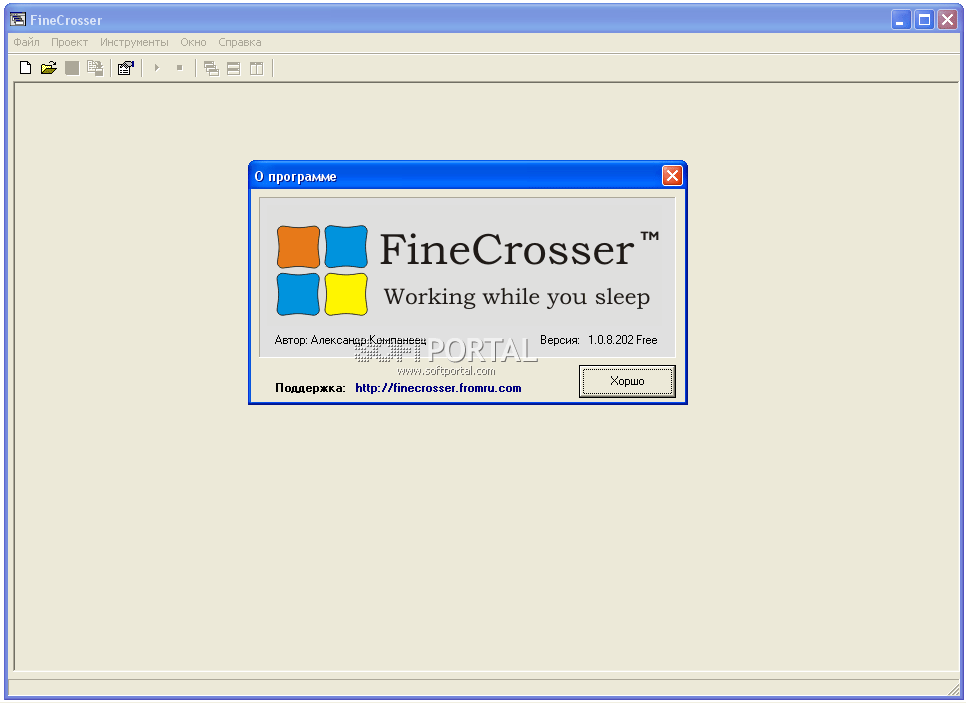Close the FineCrosser main window
The image size is (966, 703).
[948, 20]
